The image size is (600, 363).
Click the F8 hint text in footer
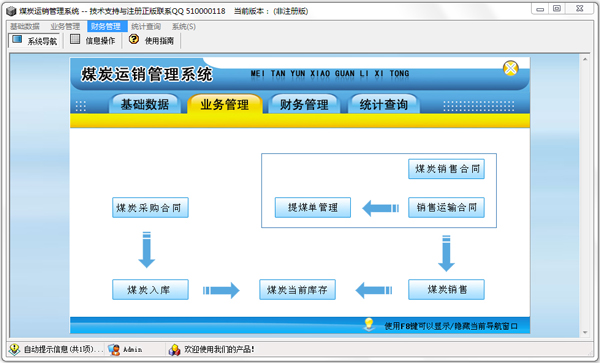tap(450, 326)
